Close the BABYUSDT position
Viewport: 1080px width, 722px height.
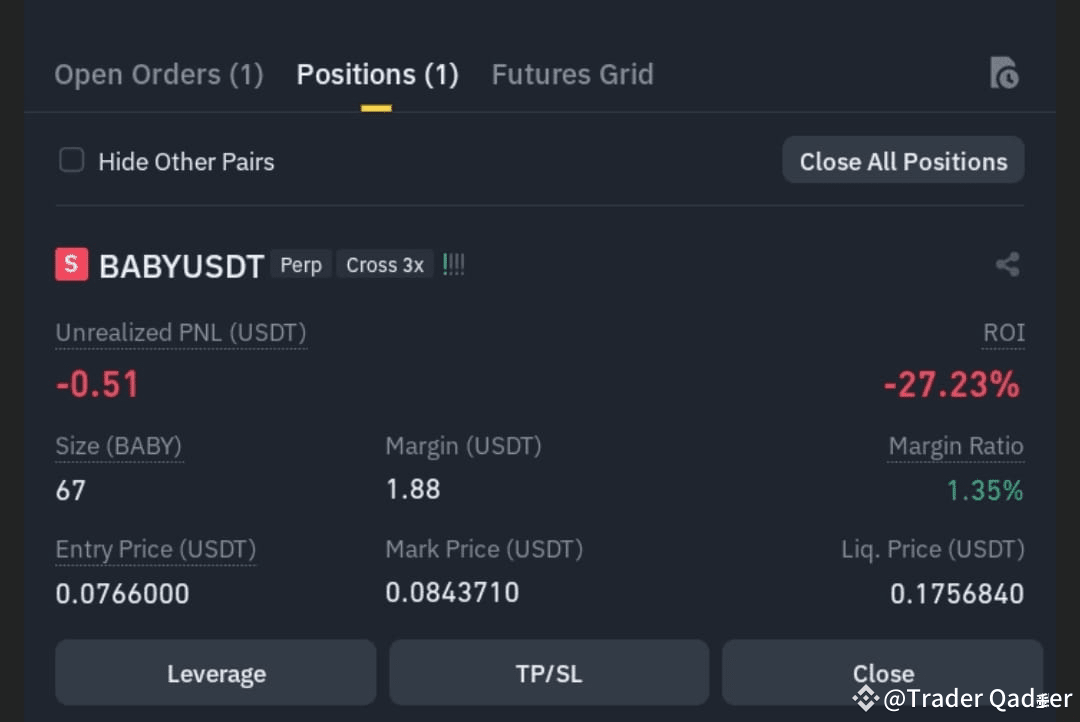[883, 673]
